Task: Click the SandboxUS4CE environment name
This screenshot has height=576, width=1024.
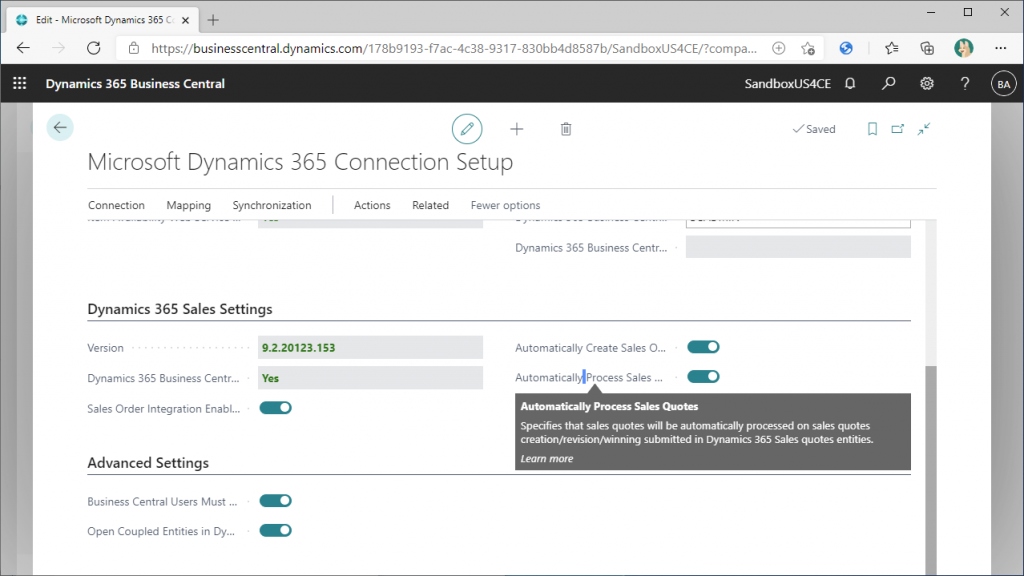Action: click(788, 84)
